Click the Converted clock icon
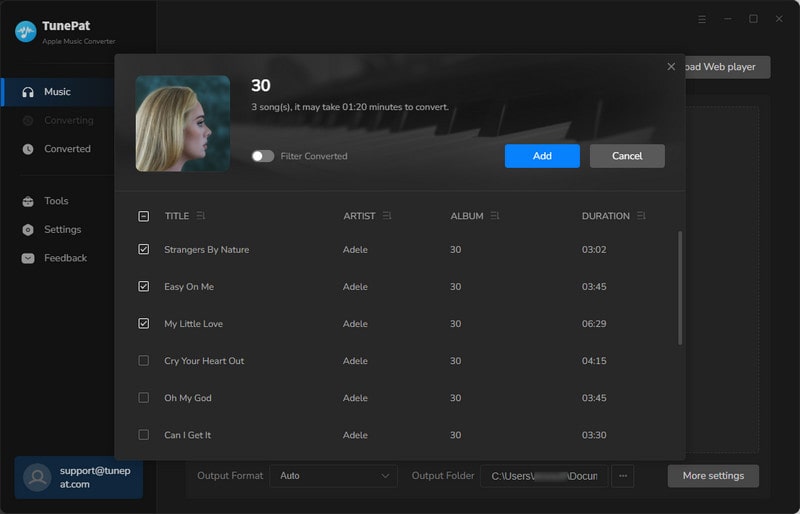 click(28, 149)
